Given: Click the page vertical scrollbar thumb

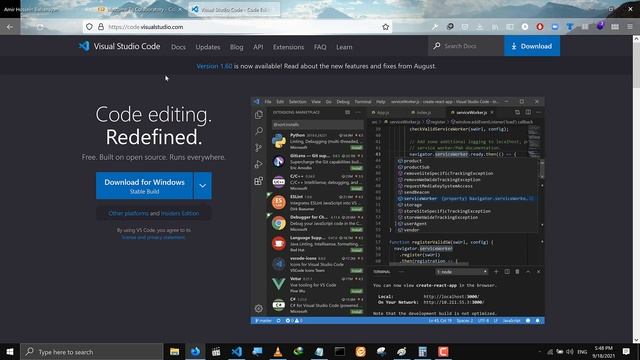Looking at the screenshot, I should [636, 65].
